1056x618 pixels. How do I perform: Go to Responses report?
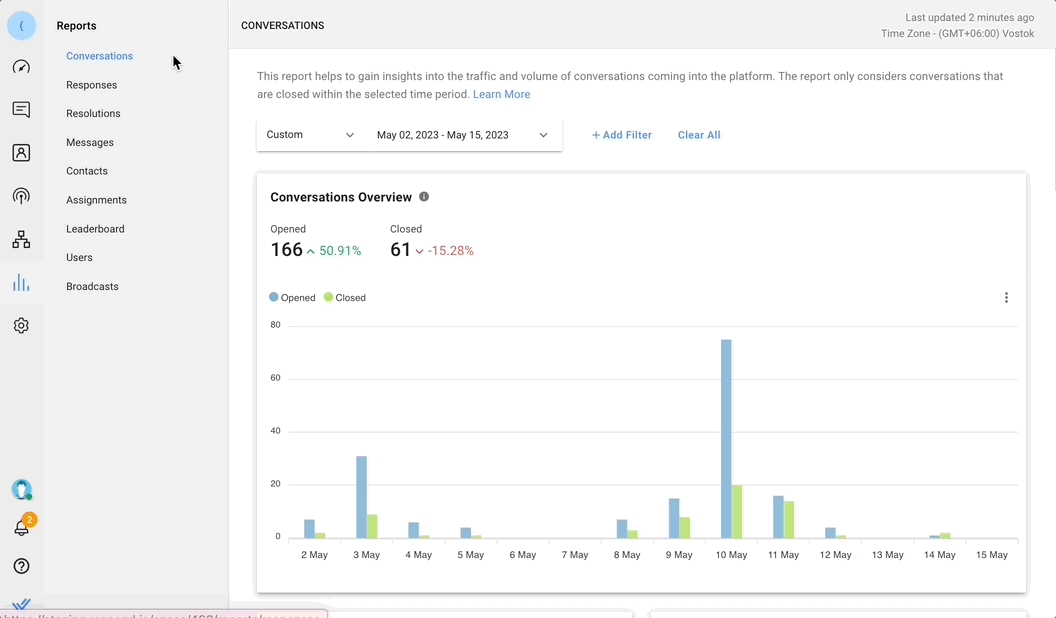coord(91,85)
